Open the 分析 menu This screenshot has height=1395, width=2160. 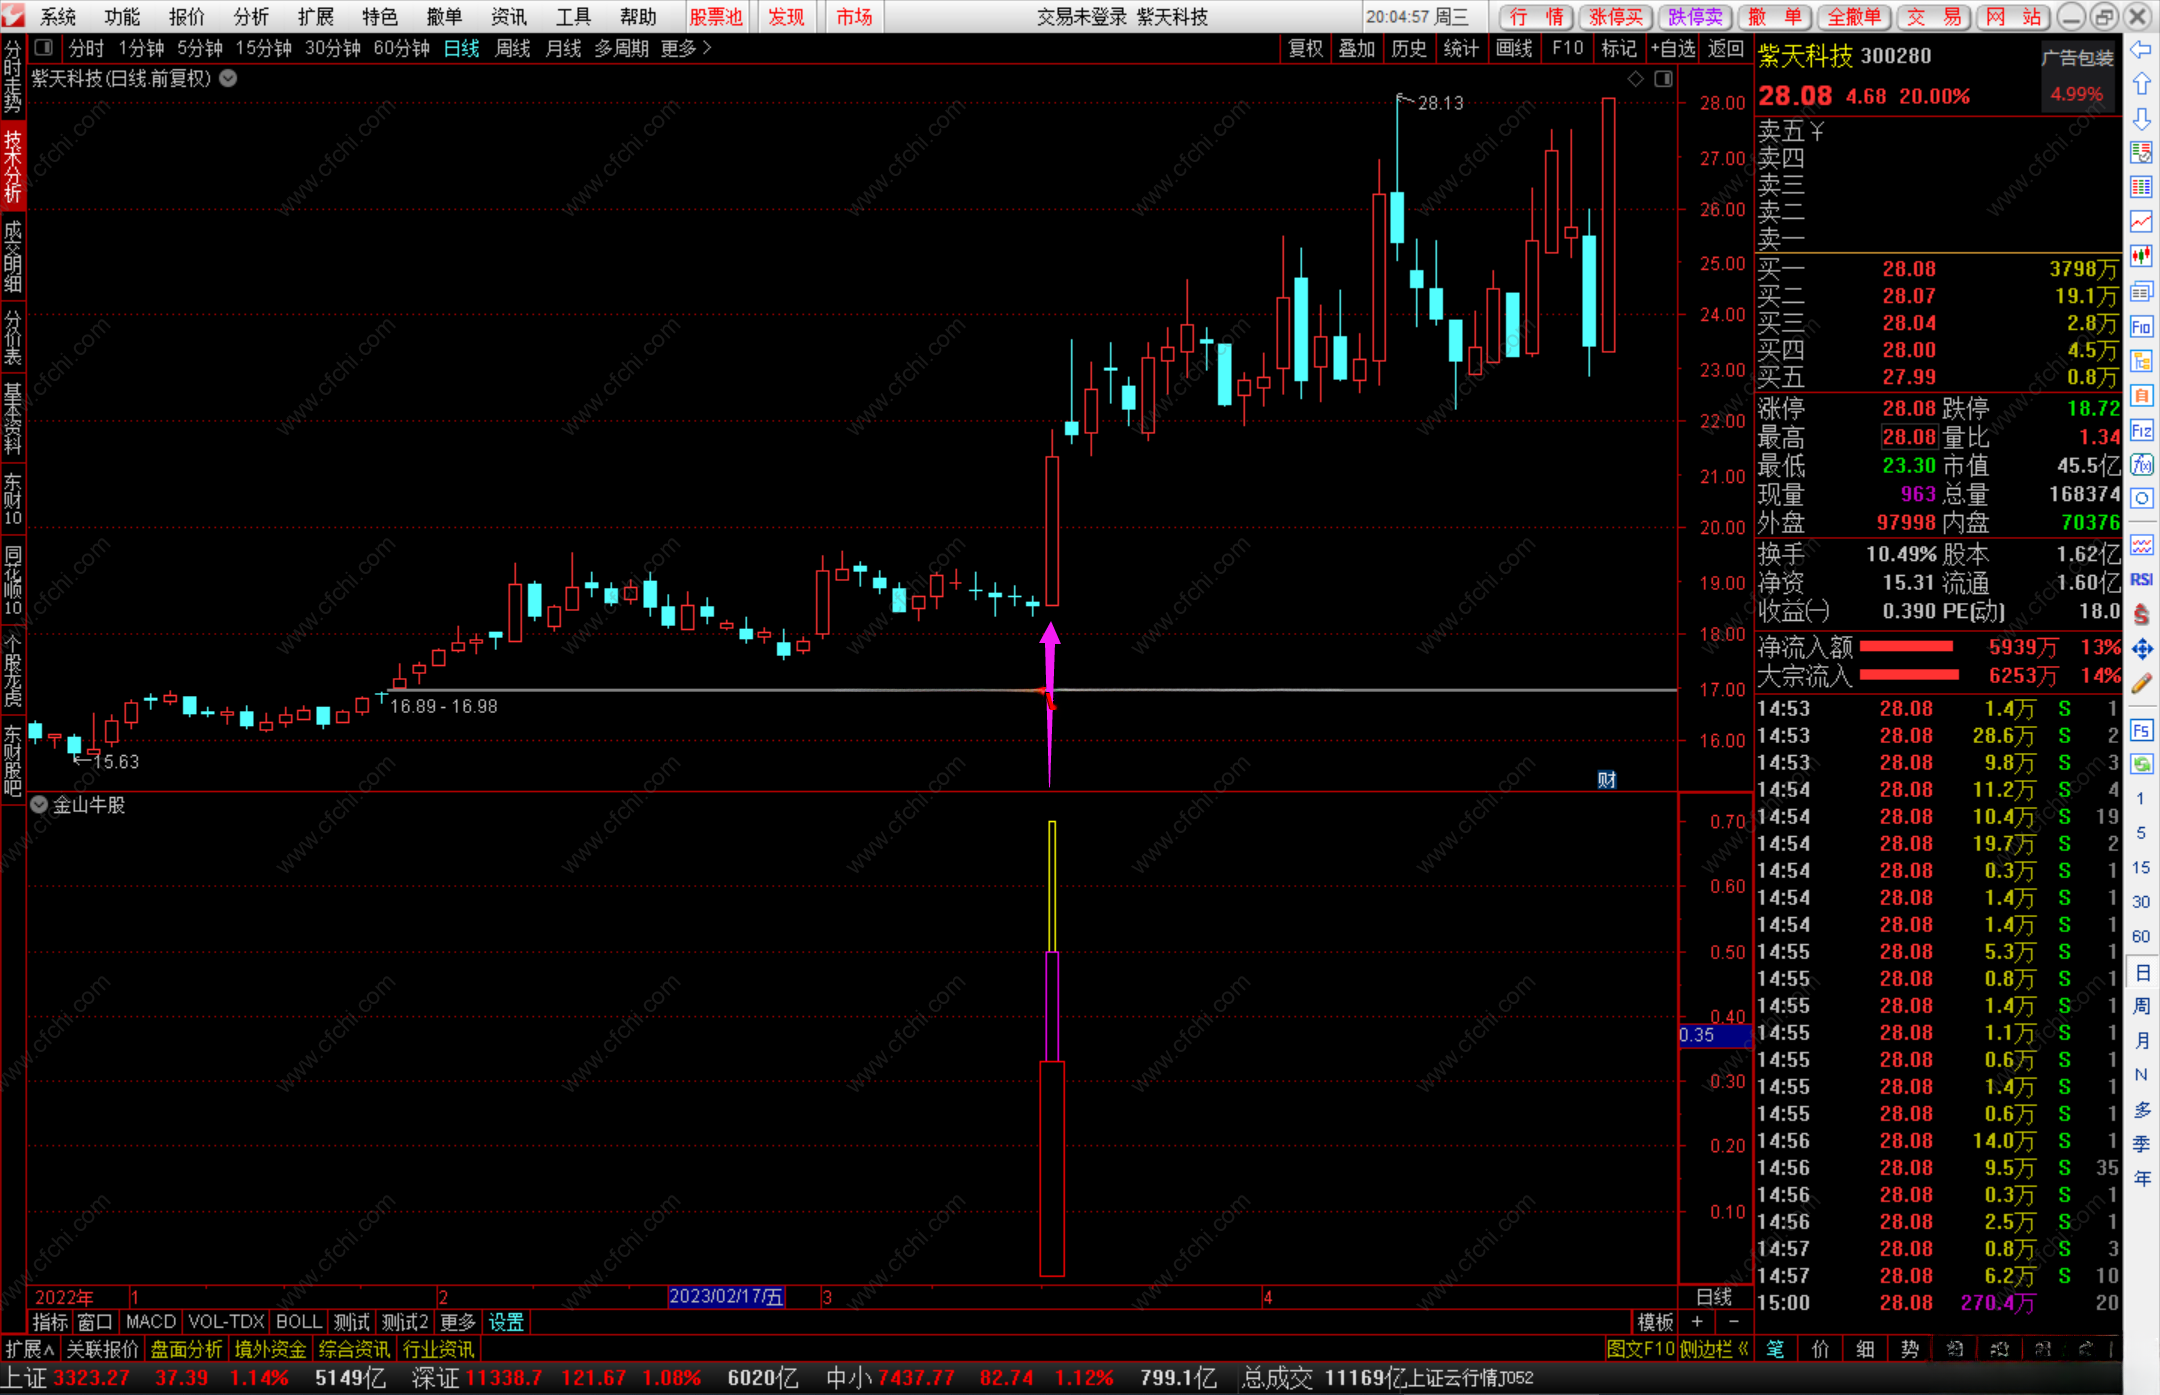250,16
